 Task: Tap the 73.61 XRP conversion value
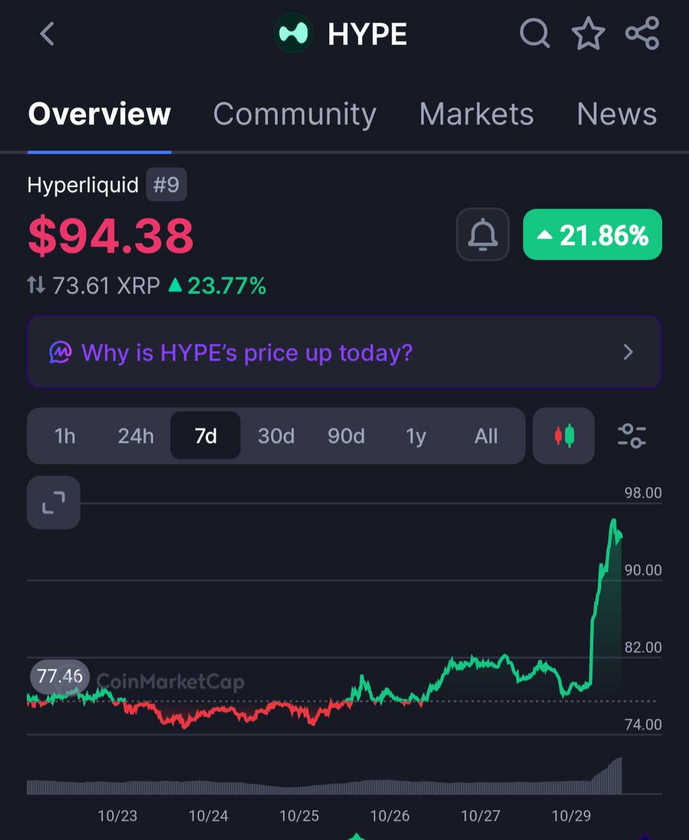tap(106, 286)
